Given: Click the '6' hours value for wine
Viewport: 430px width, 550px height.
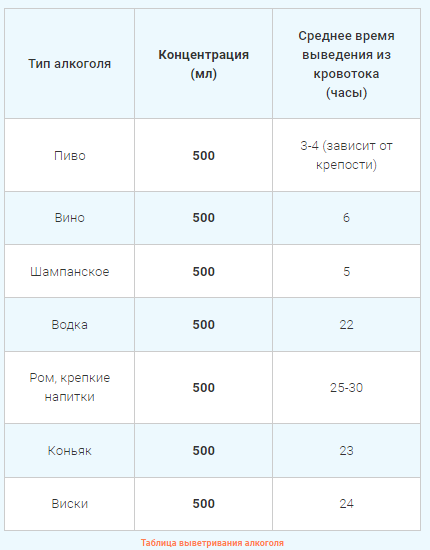Looking at the screenshot, I should pos(347,218).
